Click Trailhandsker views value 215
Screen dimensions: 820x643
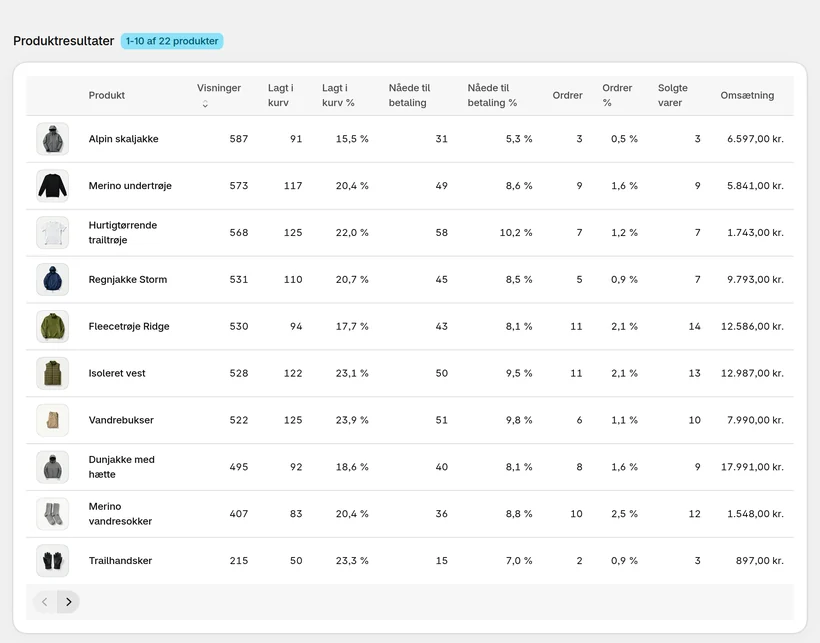click(238, 561)
